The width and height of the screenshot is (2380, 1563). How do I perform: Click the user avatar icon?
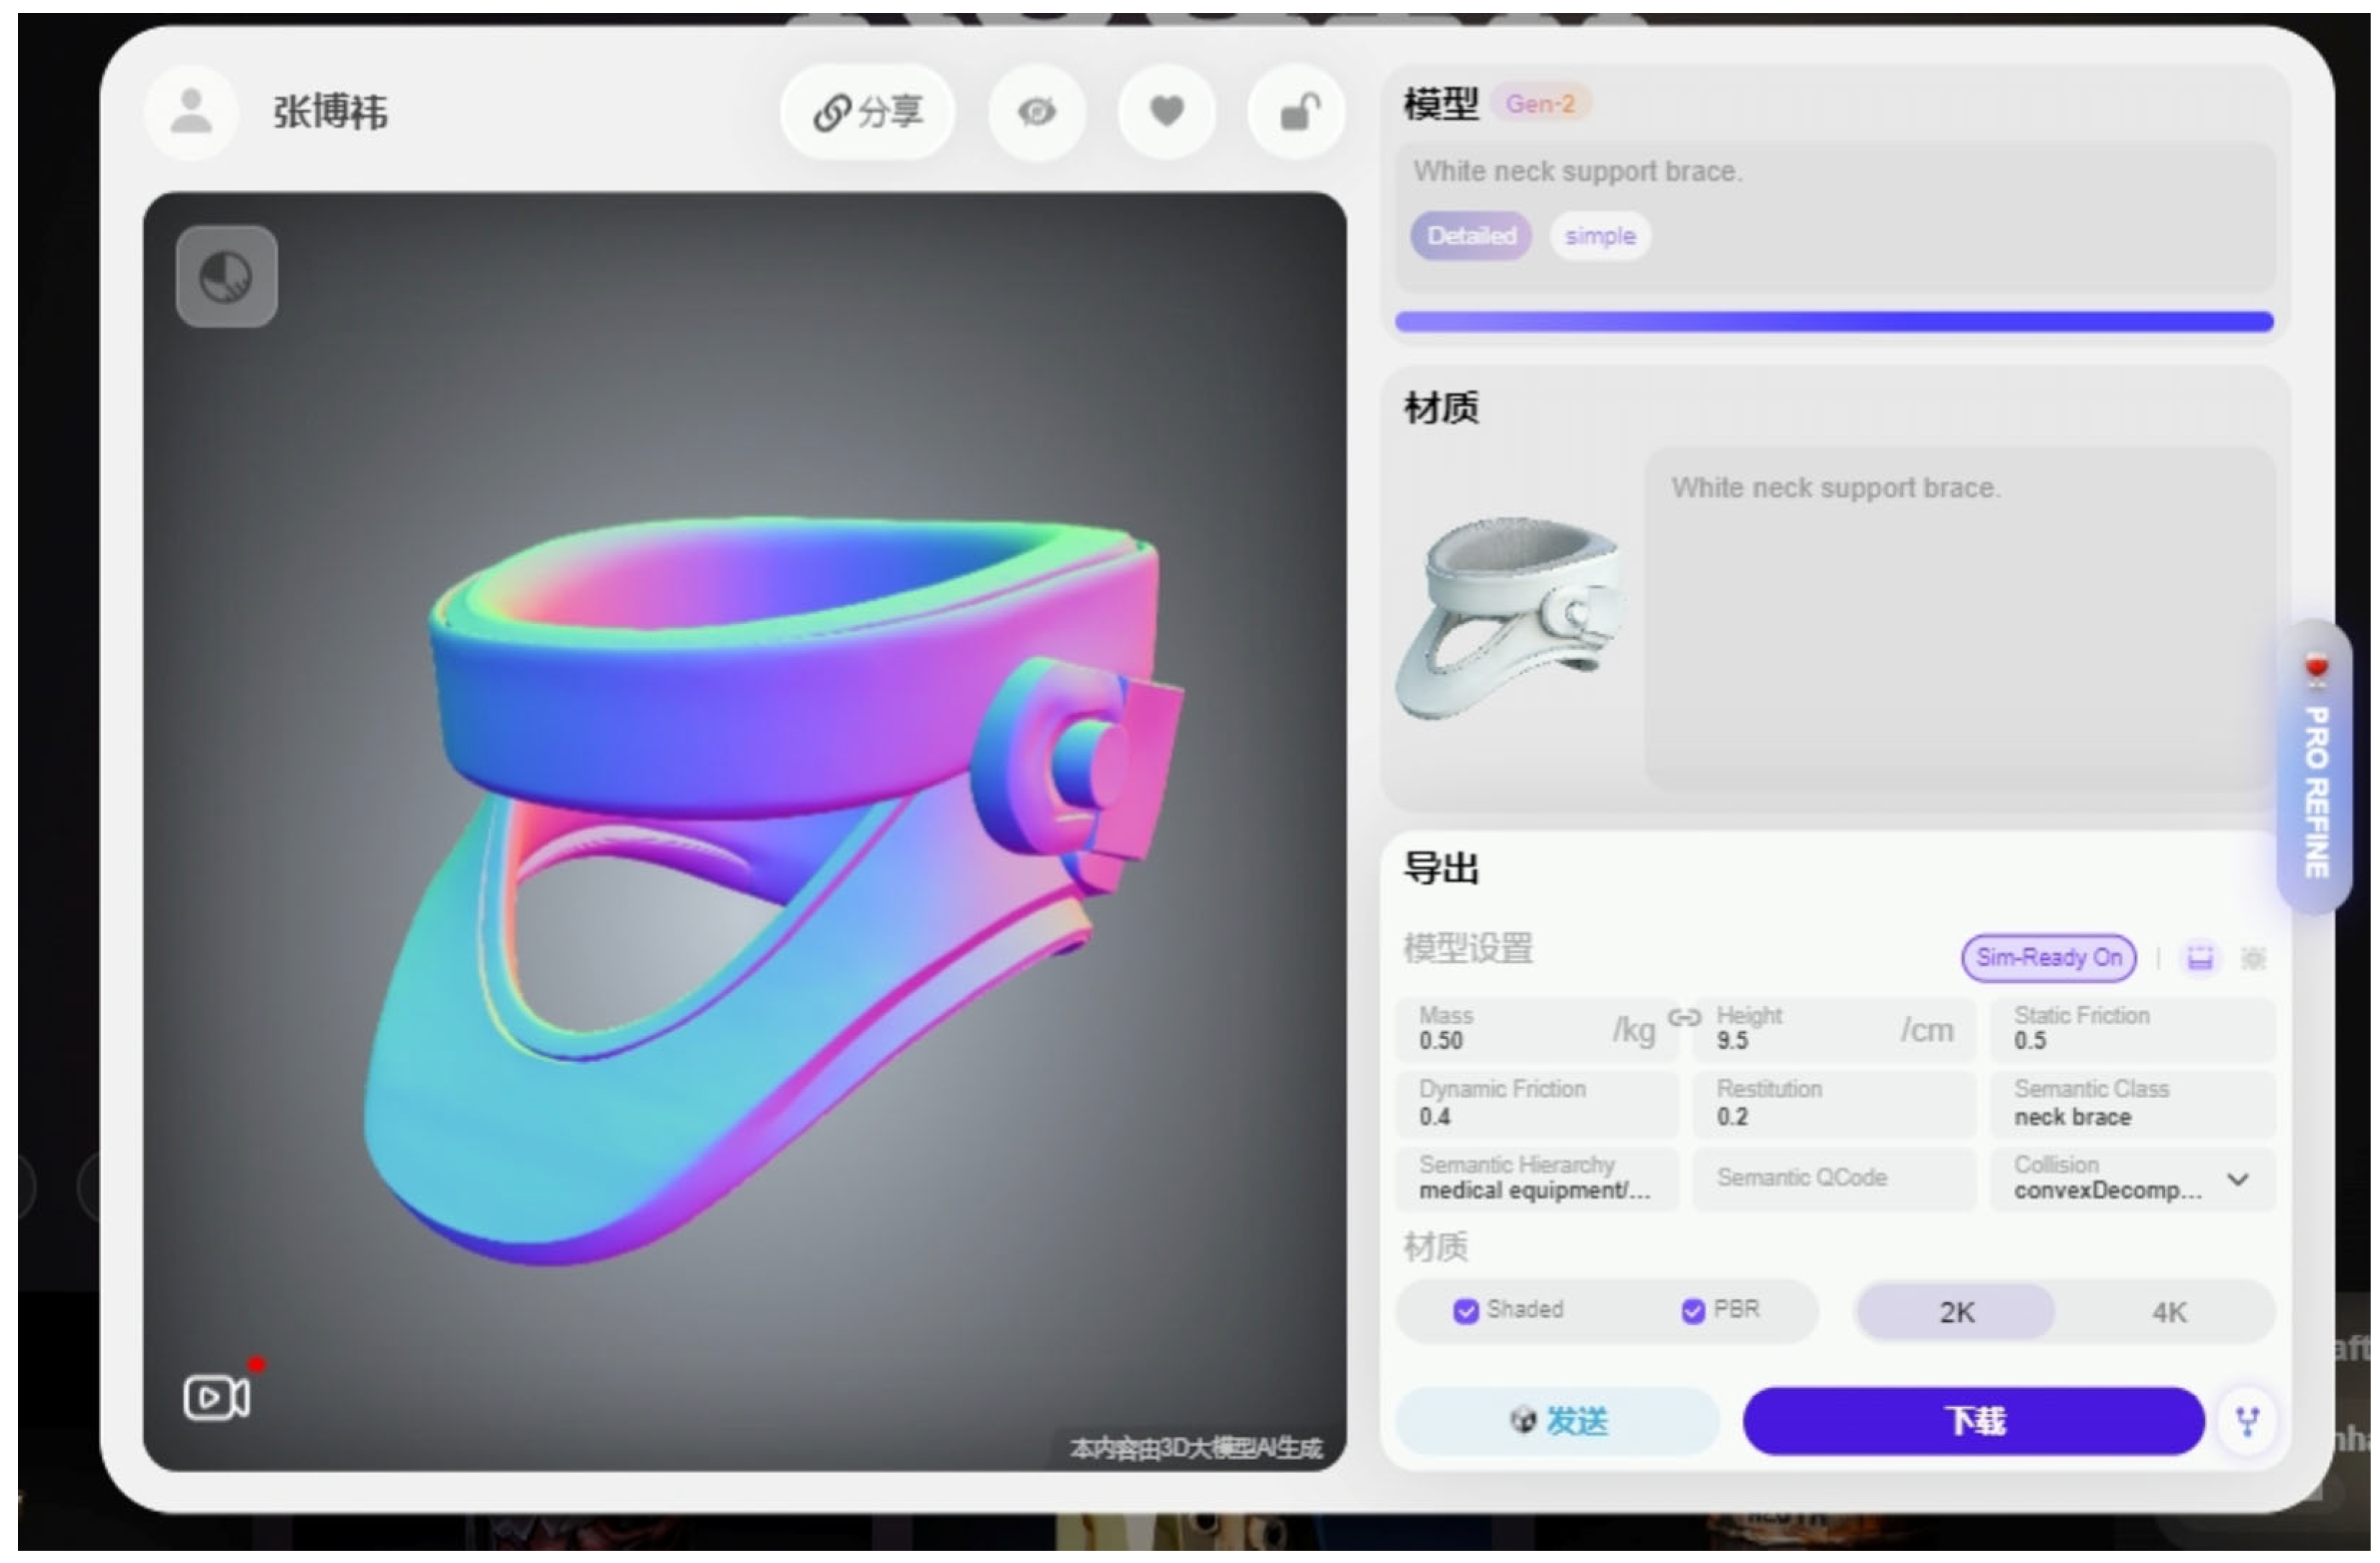point(191,111)
